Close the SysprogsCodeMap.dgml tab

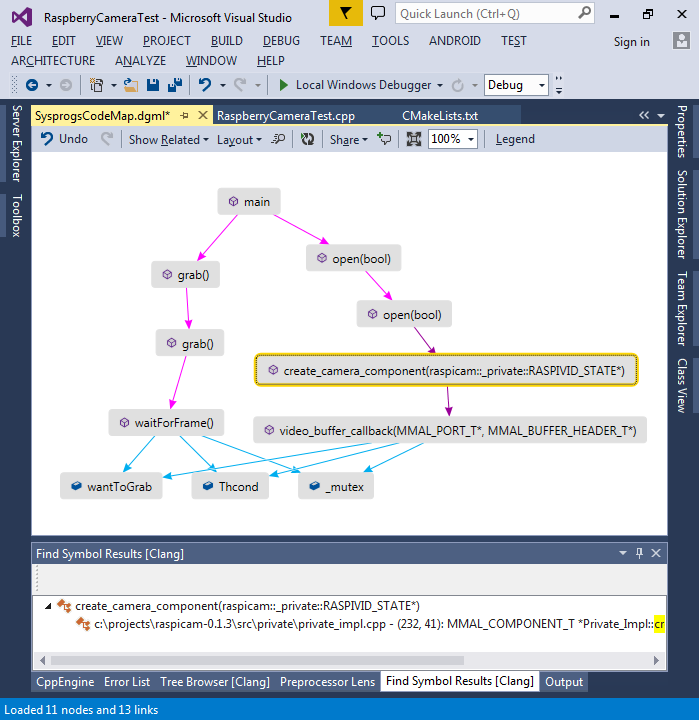point(203,115)
